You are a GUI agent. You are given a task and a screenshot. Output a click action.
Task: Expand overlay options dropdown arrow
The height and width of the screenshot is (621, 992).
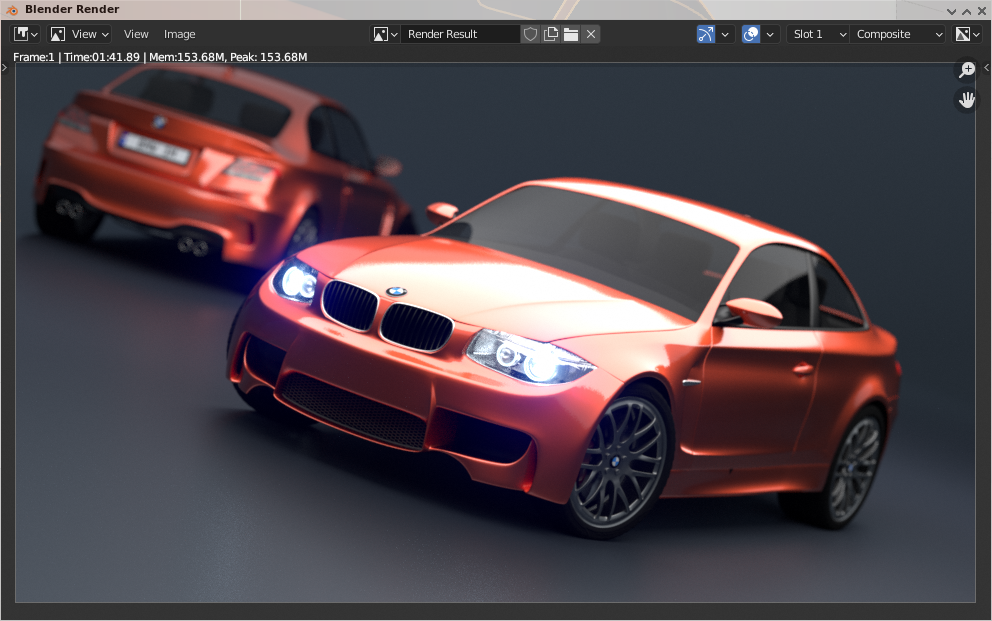point(770,34)
